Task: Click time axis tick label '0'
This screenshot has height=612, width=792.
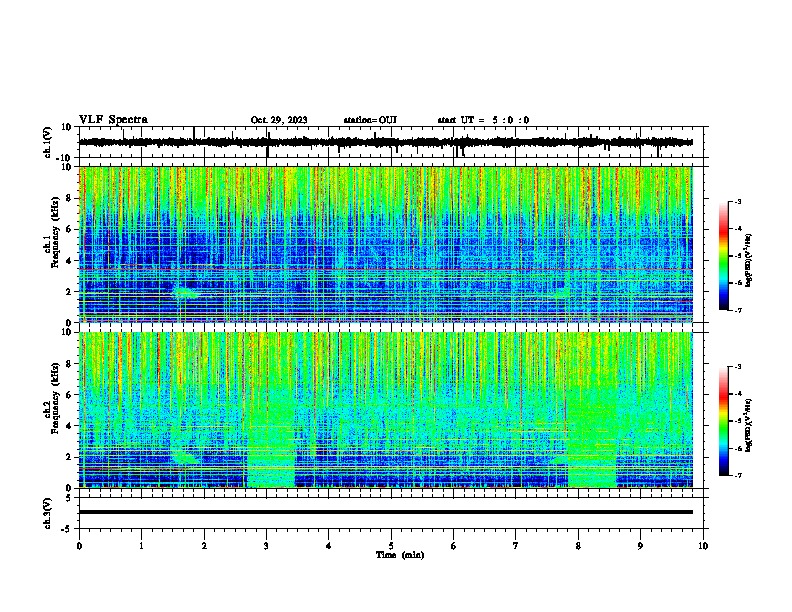Action: point(79,546)
